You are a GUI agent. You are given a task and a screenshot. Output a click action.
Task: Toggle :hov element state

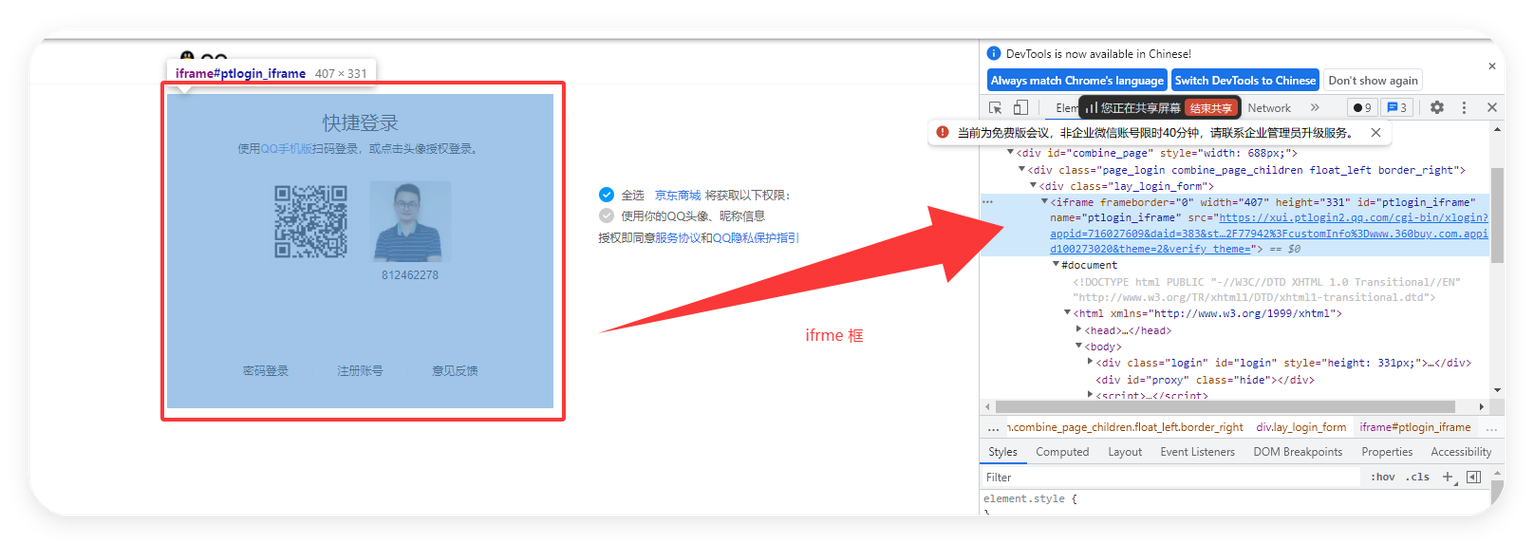tap(1383, 477)
